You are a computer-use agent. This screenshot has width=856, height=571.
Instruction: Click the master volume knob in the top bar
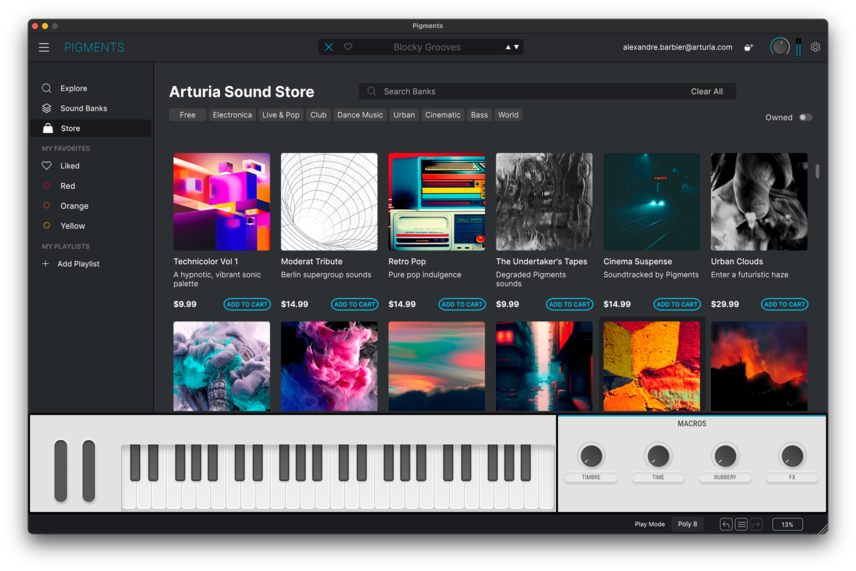779,47
